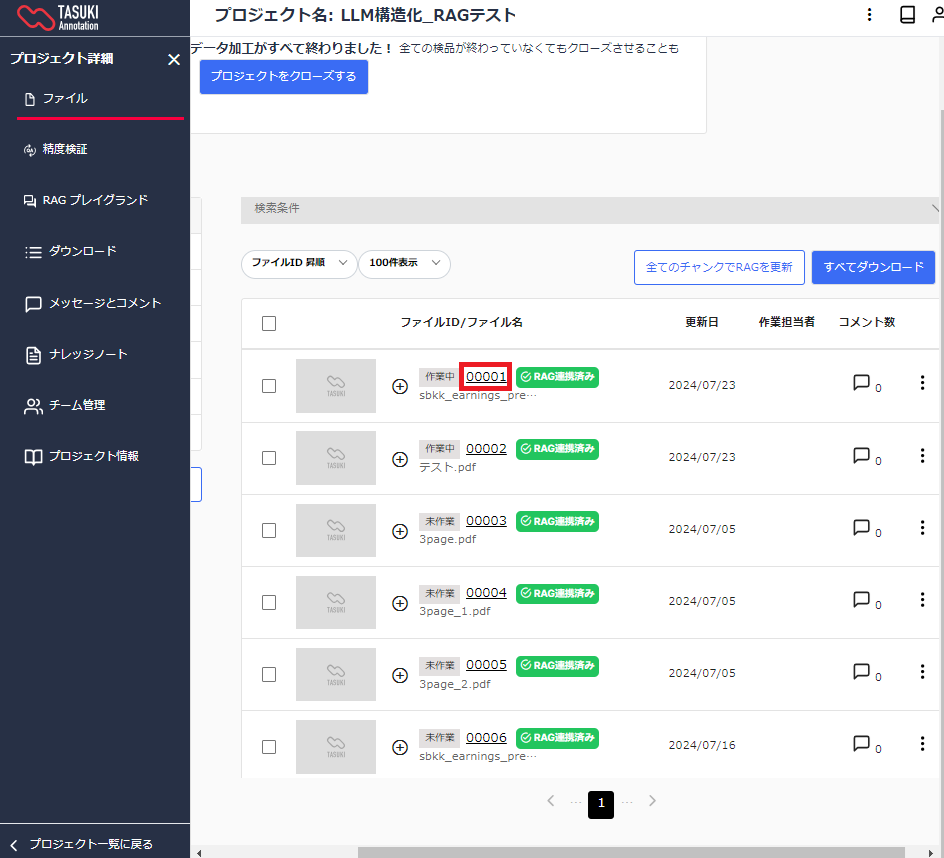The image size is (944, 858).
Task: Open file ID link 00002
Action: [486, 449]
